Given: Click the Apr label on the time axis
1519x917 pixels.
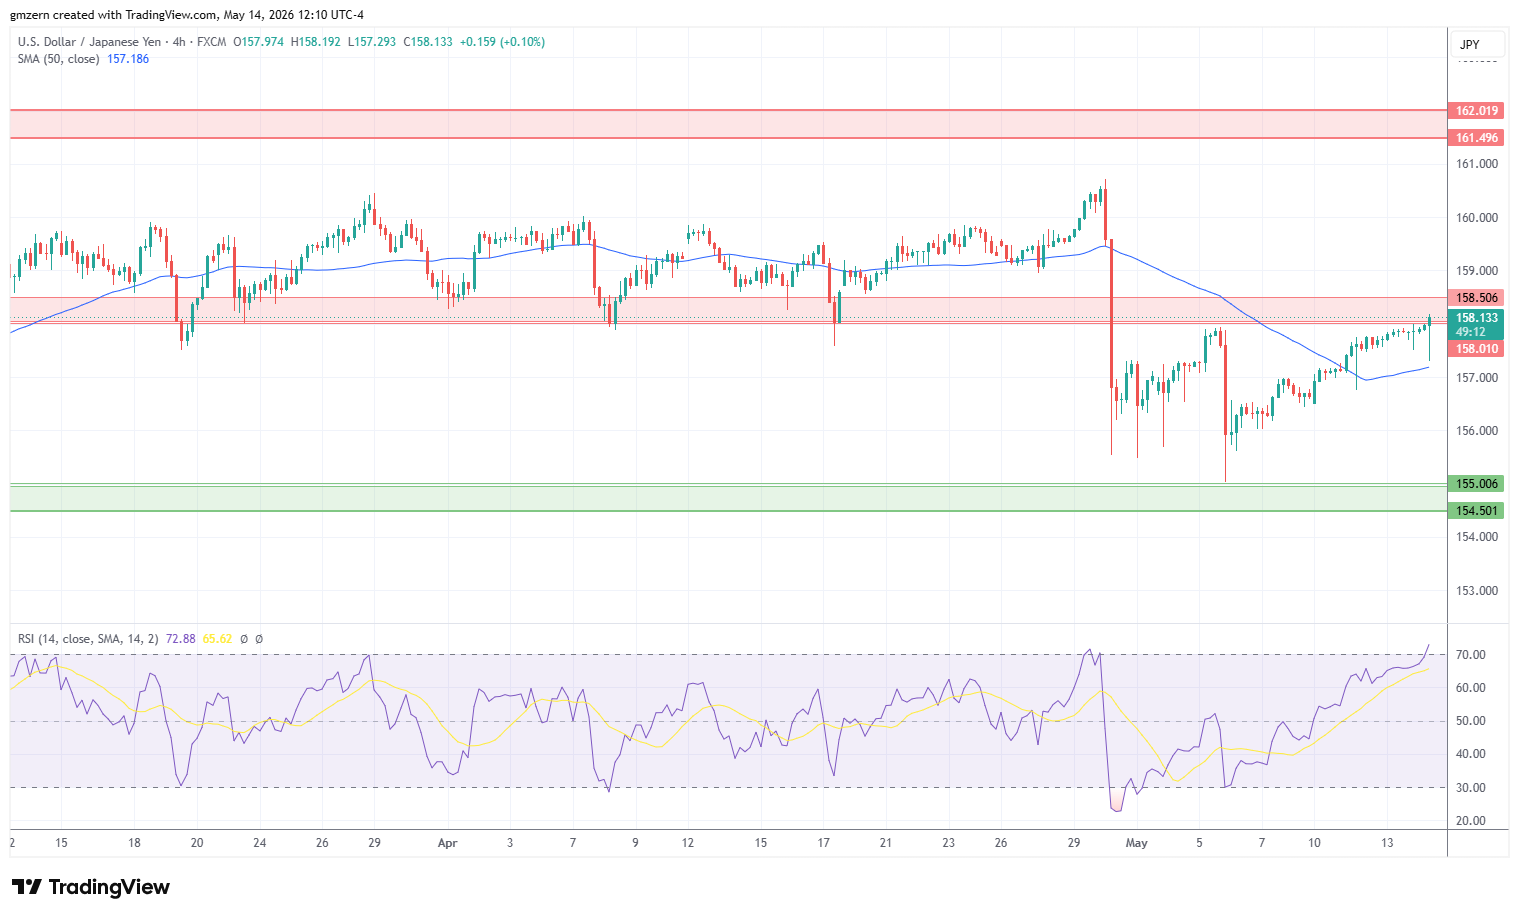Looking at the screenshot, I should [447, 843].
